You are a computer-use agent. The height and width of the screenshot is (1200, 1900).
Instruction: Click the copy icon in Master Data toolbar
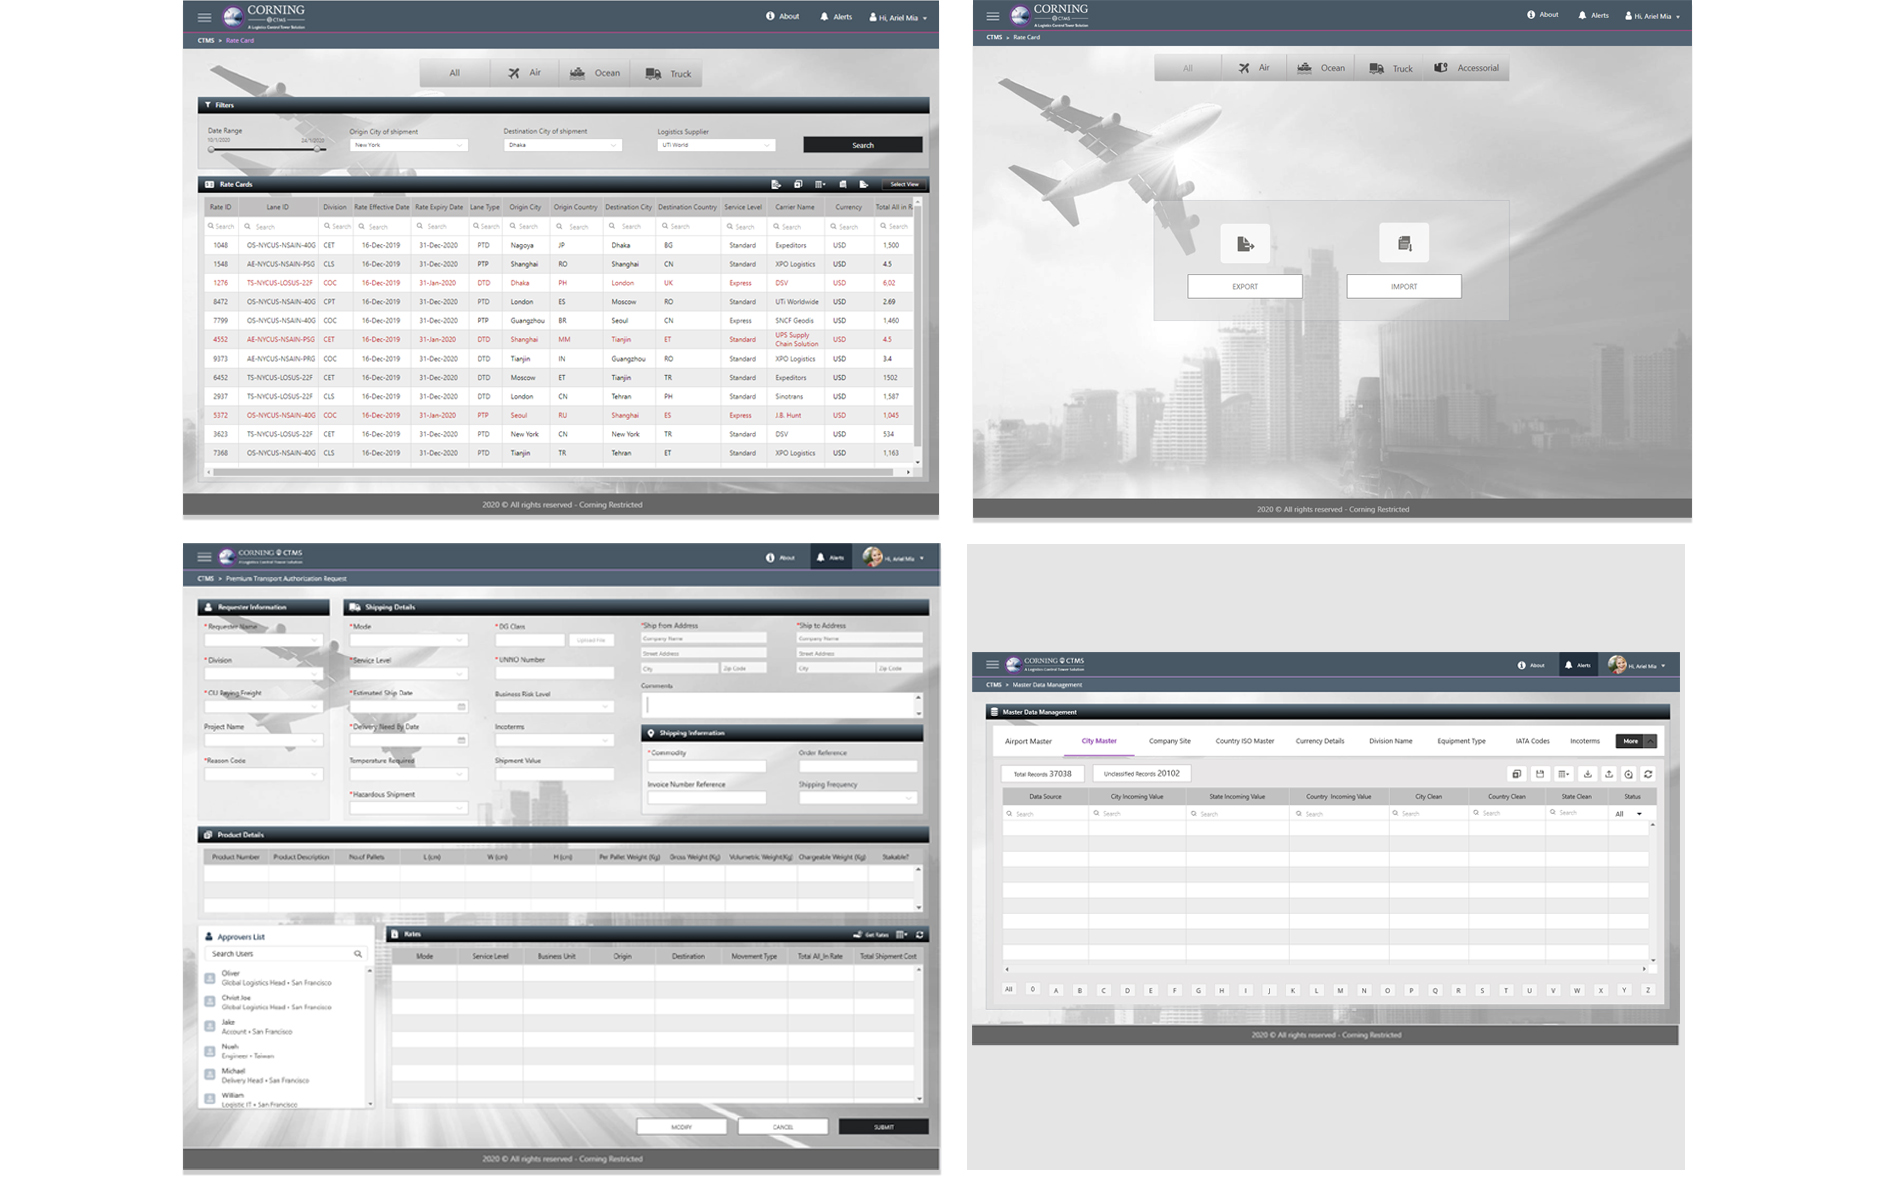coord(1516,774)
